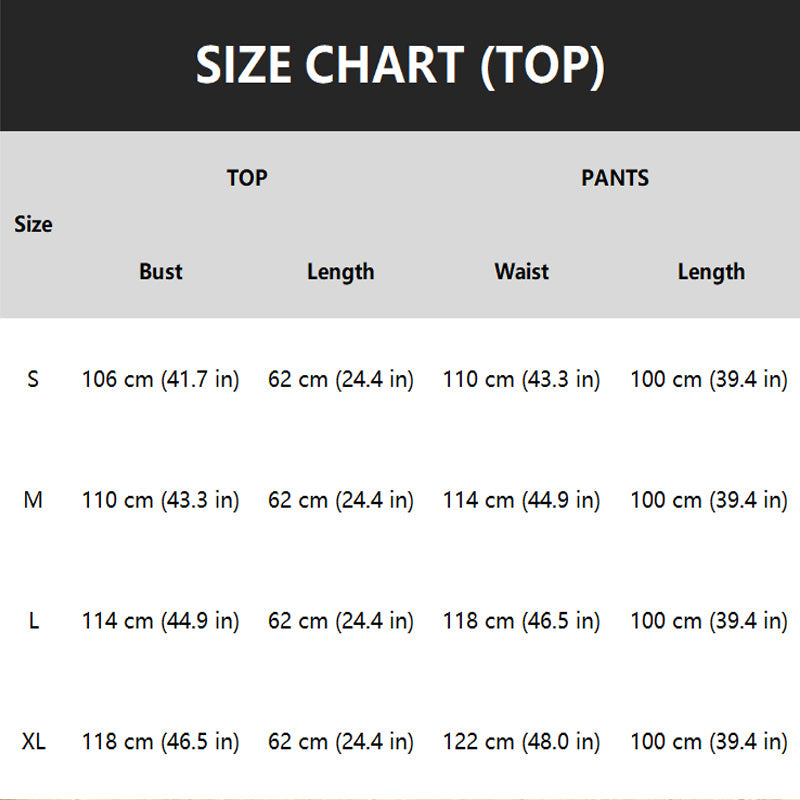Click the 106 cm (41.7 in) bust cell
This screenshot has height=800, width=800.
tap(160, 380)
